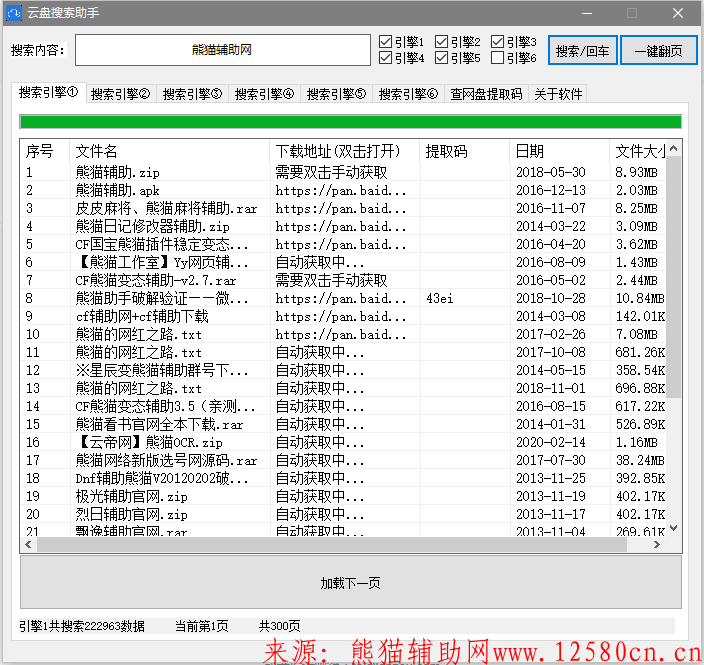Click the green progress bar
This screenshot has height=665, width=704.
pyautogui.click(x=350, y=122)
